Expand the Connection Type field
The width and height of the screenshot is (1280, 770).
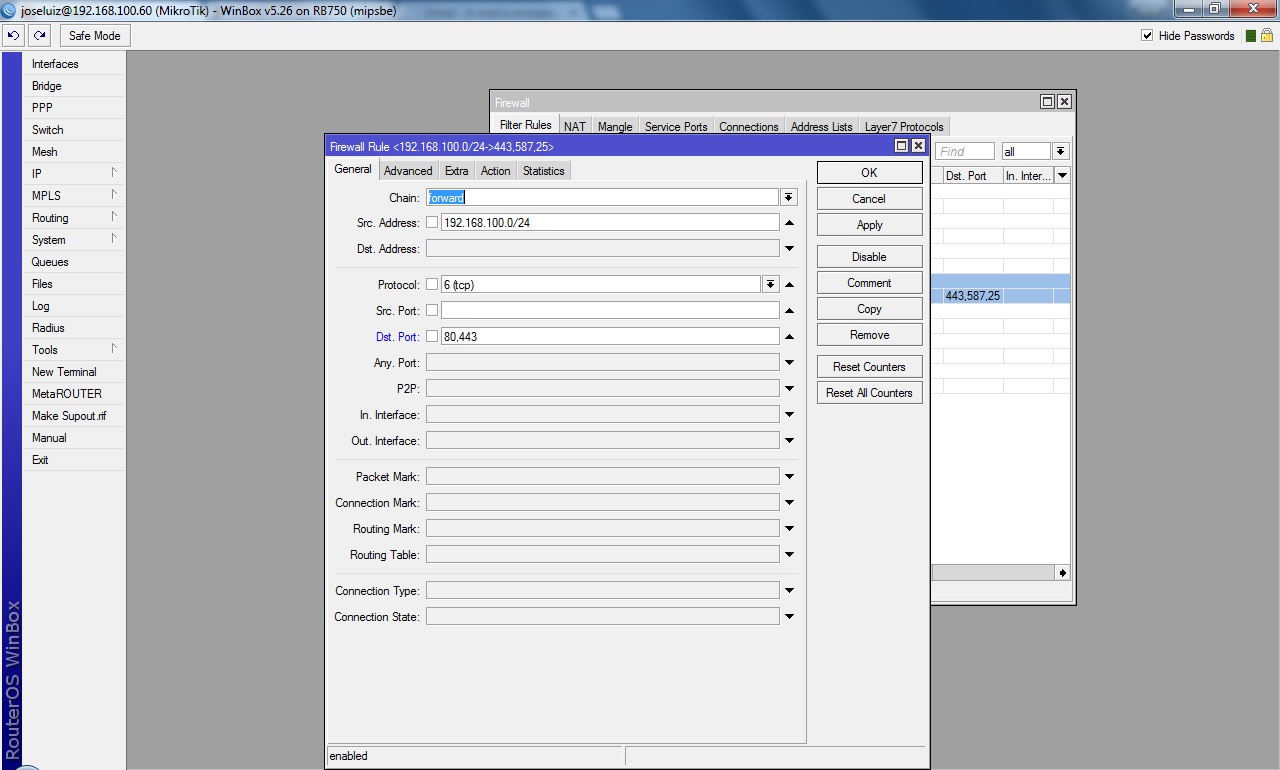click(x=789, y=591)
